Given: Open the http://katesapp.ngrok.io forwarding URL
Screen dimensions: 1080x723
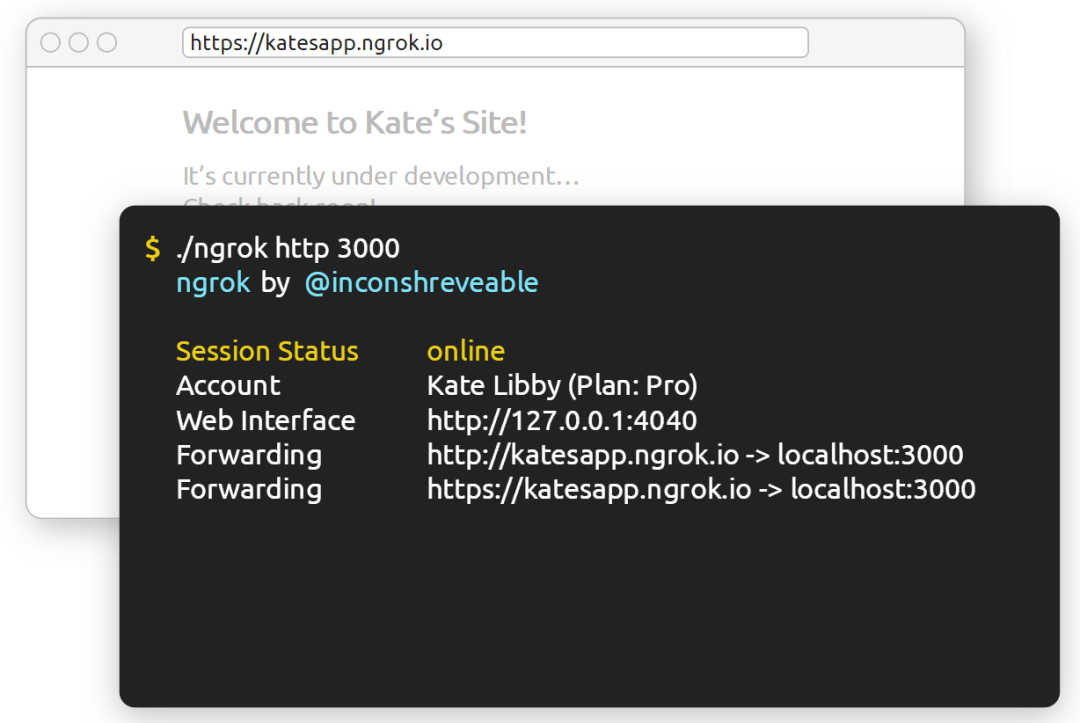Looking at the screenshot, I should coord(583,455).
